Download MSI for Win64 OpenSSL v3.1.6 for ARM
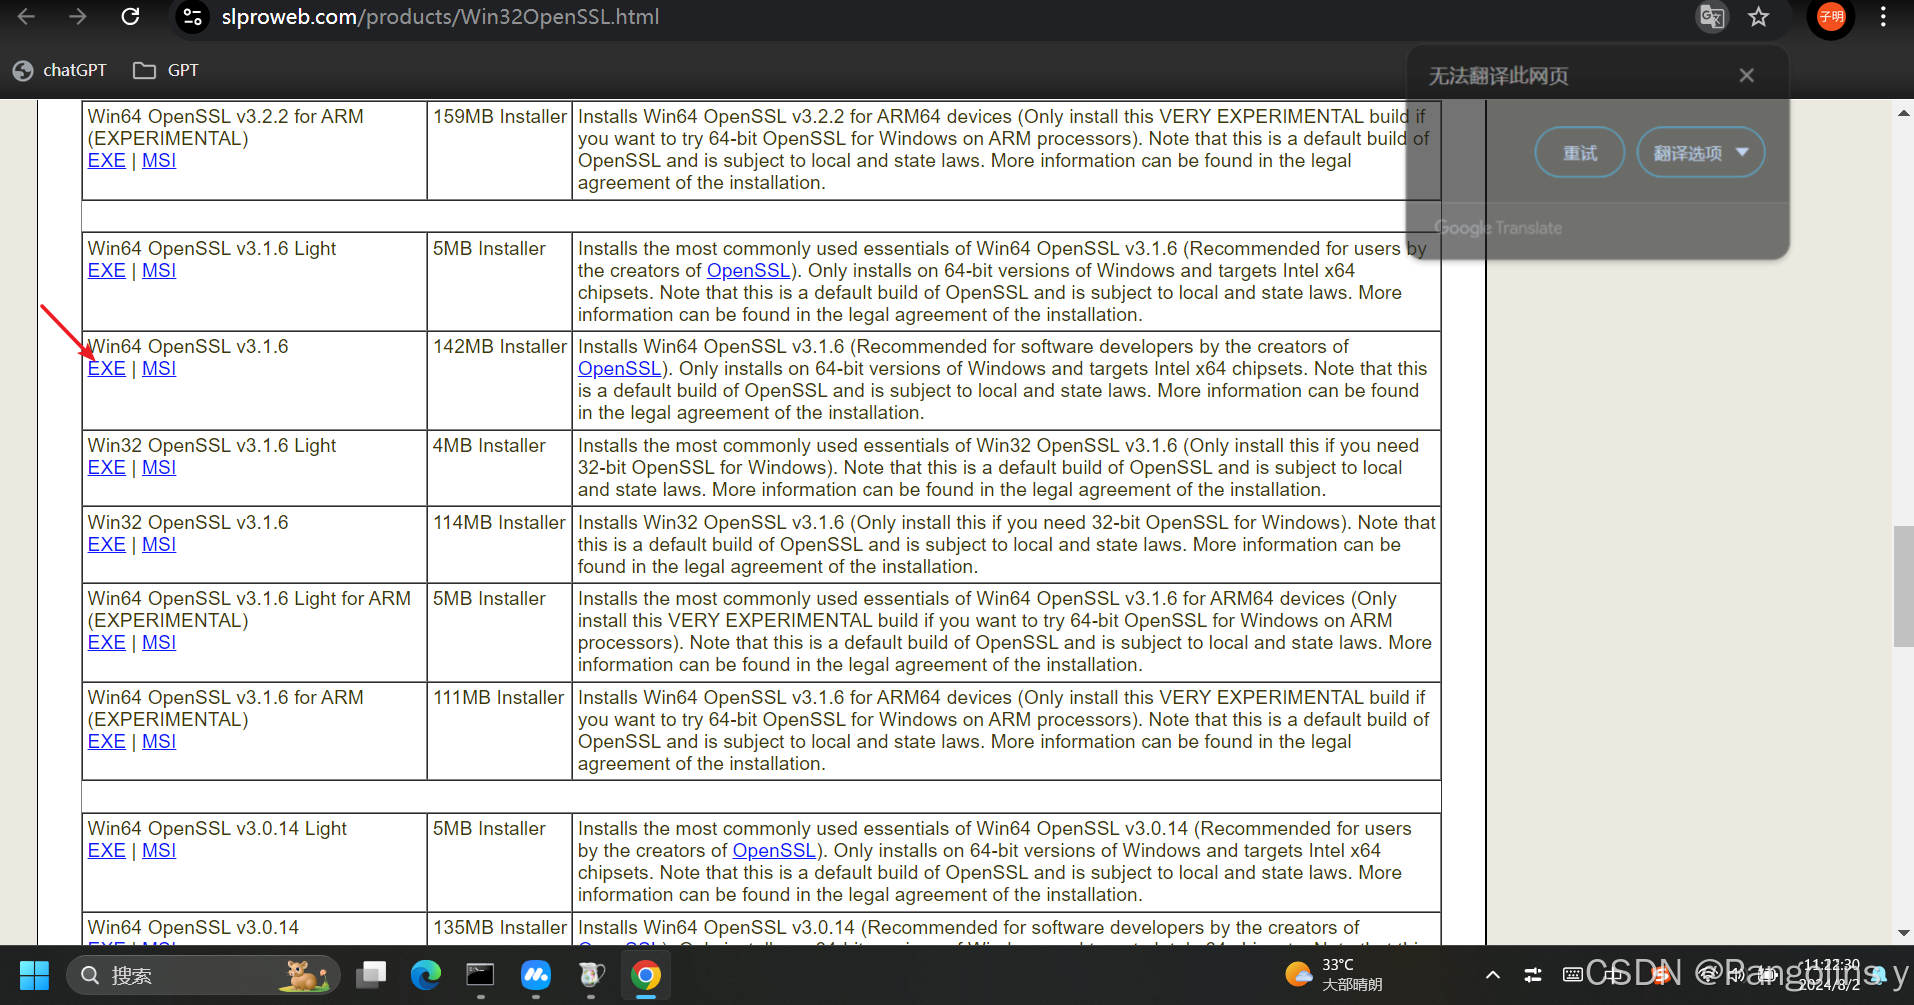Image resolution: width=1914 pixels, height=1005 pixels. pyautogui.click(x=159, y=742)
